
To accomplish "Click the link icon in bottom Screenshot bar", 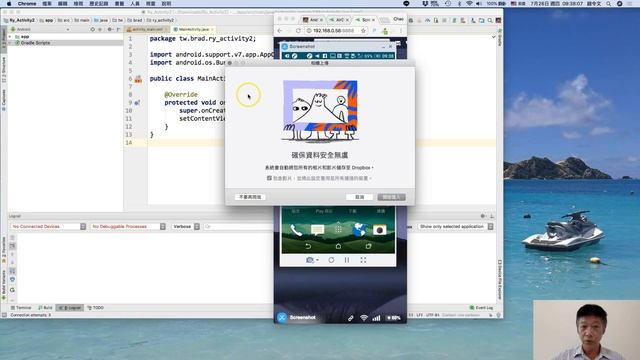I will click(x=350, y=318).
